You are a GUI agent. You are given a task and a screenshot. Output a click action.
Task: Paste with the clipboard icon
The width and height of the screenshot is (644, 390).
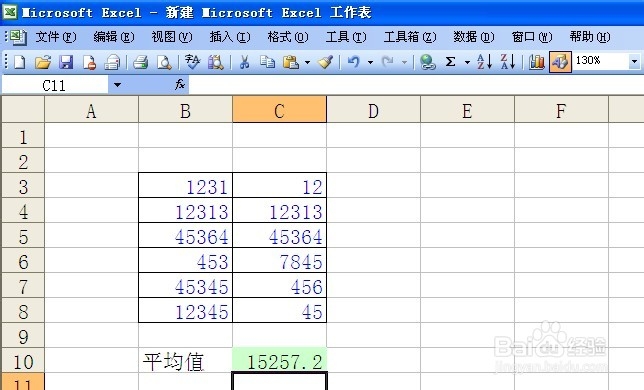tap(291, 62)
